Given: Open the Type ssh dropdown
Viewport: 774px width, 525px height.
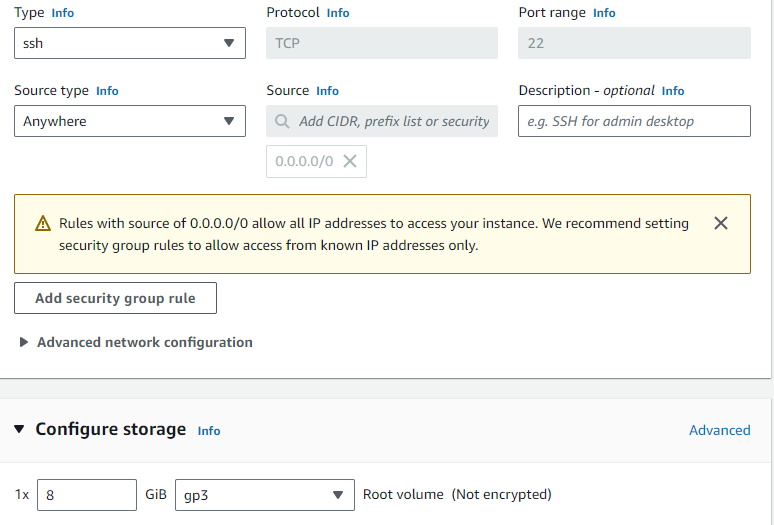Looking at the screenshot, I should click(x=130, y=43).
